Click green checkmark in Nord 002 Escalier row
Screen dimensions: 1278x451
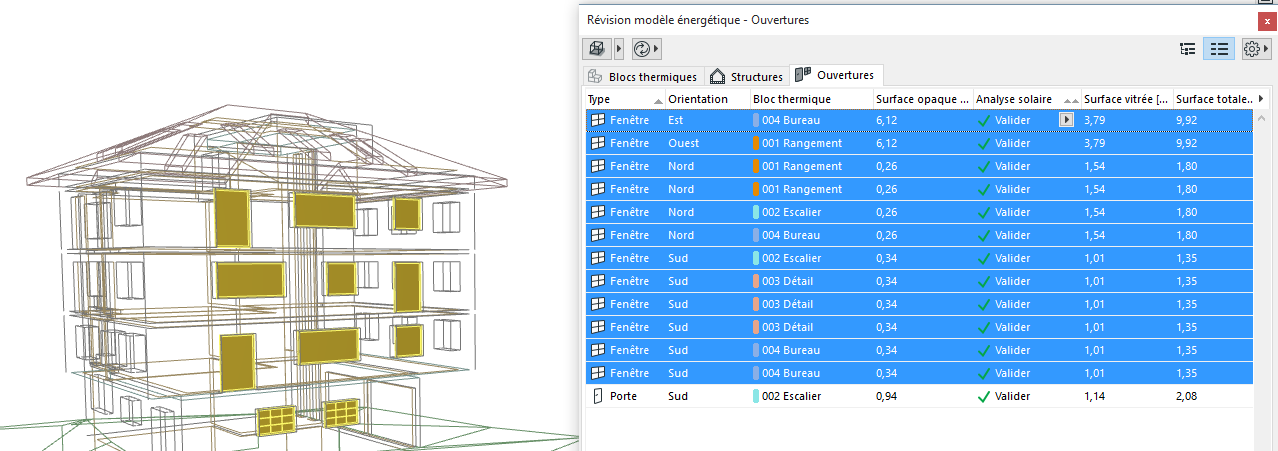point(984,212)
